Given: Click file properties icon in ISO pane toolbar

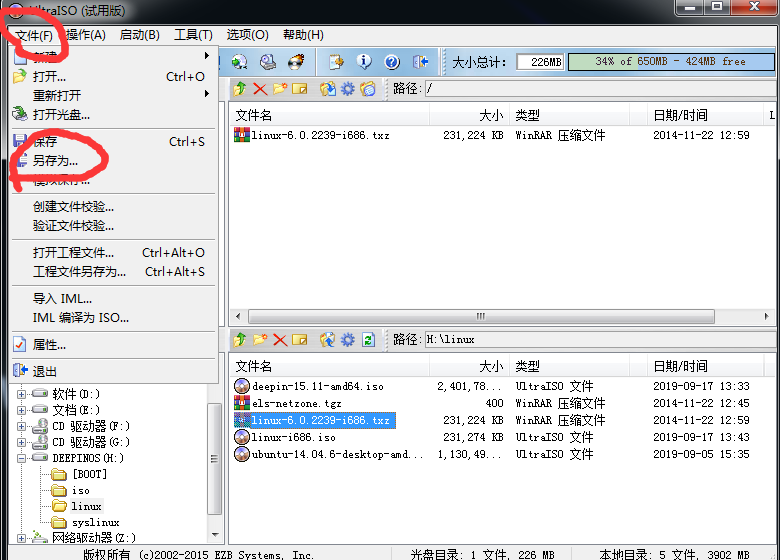Looking at the screenshot, I should tap(368, 89).
